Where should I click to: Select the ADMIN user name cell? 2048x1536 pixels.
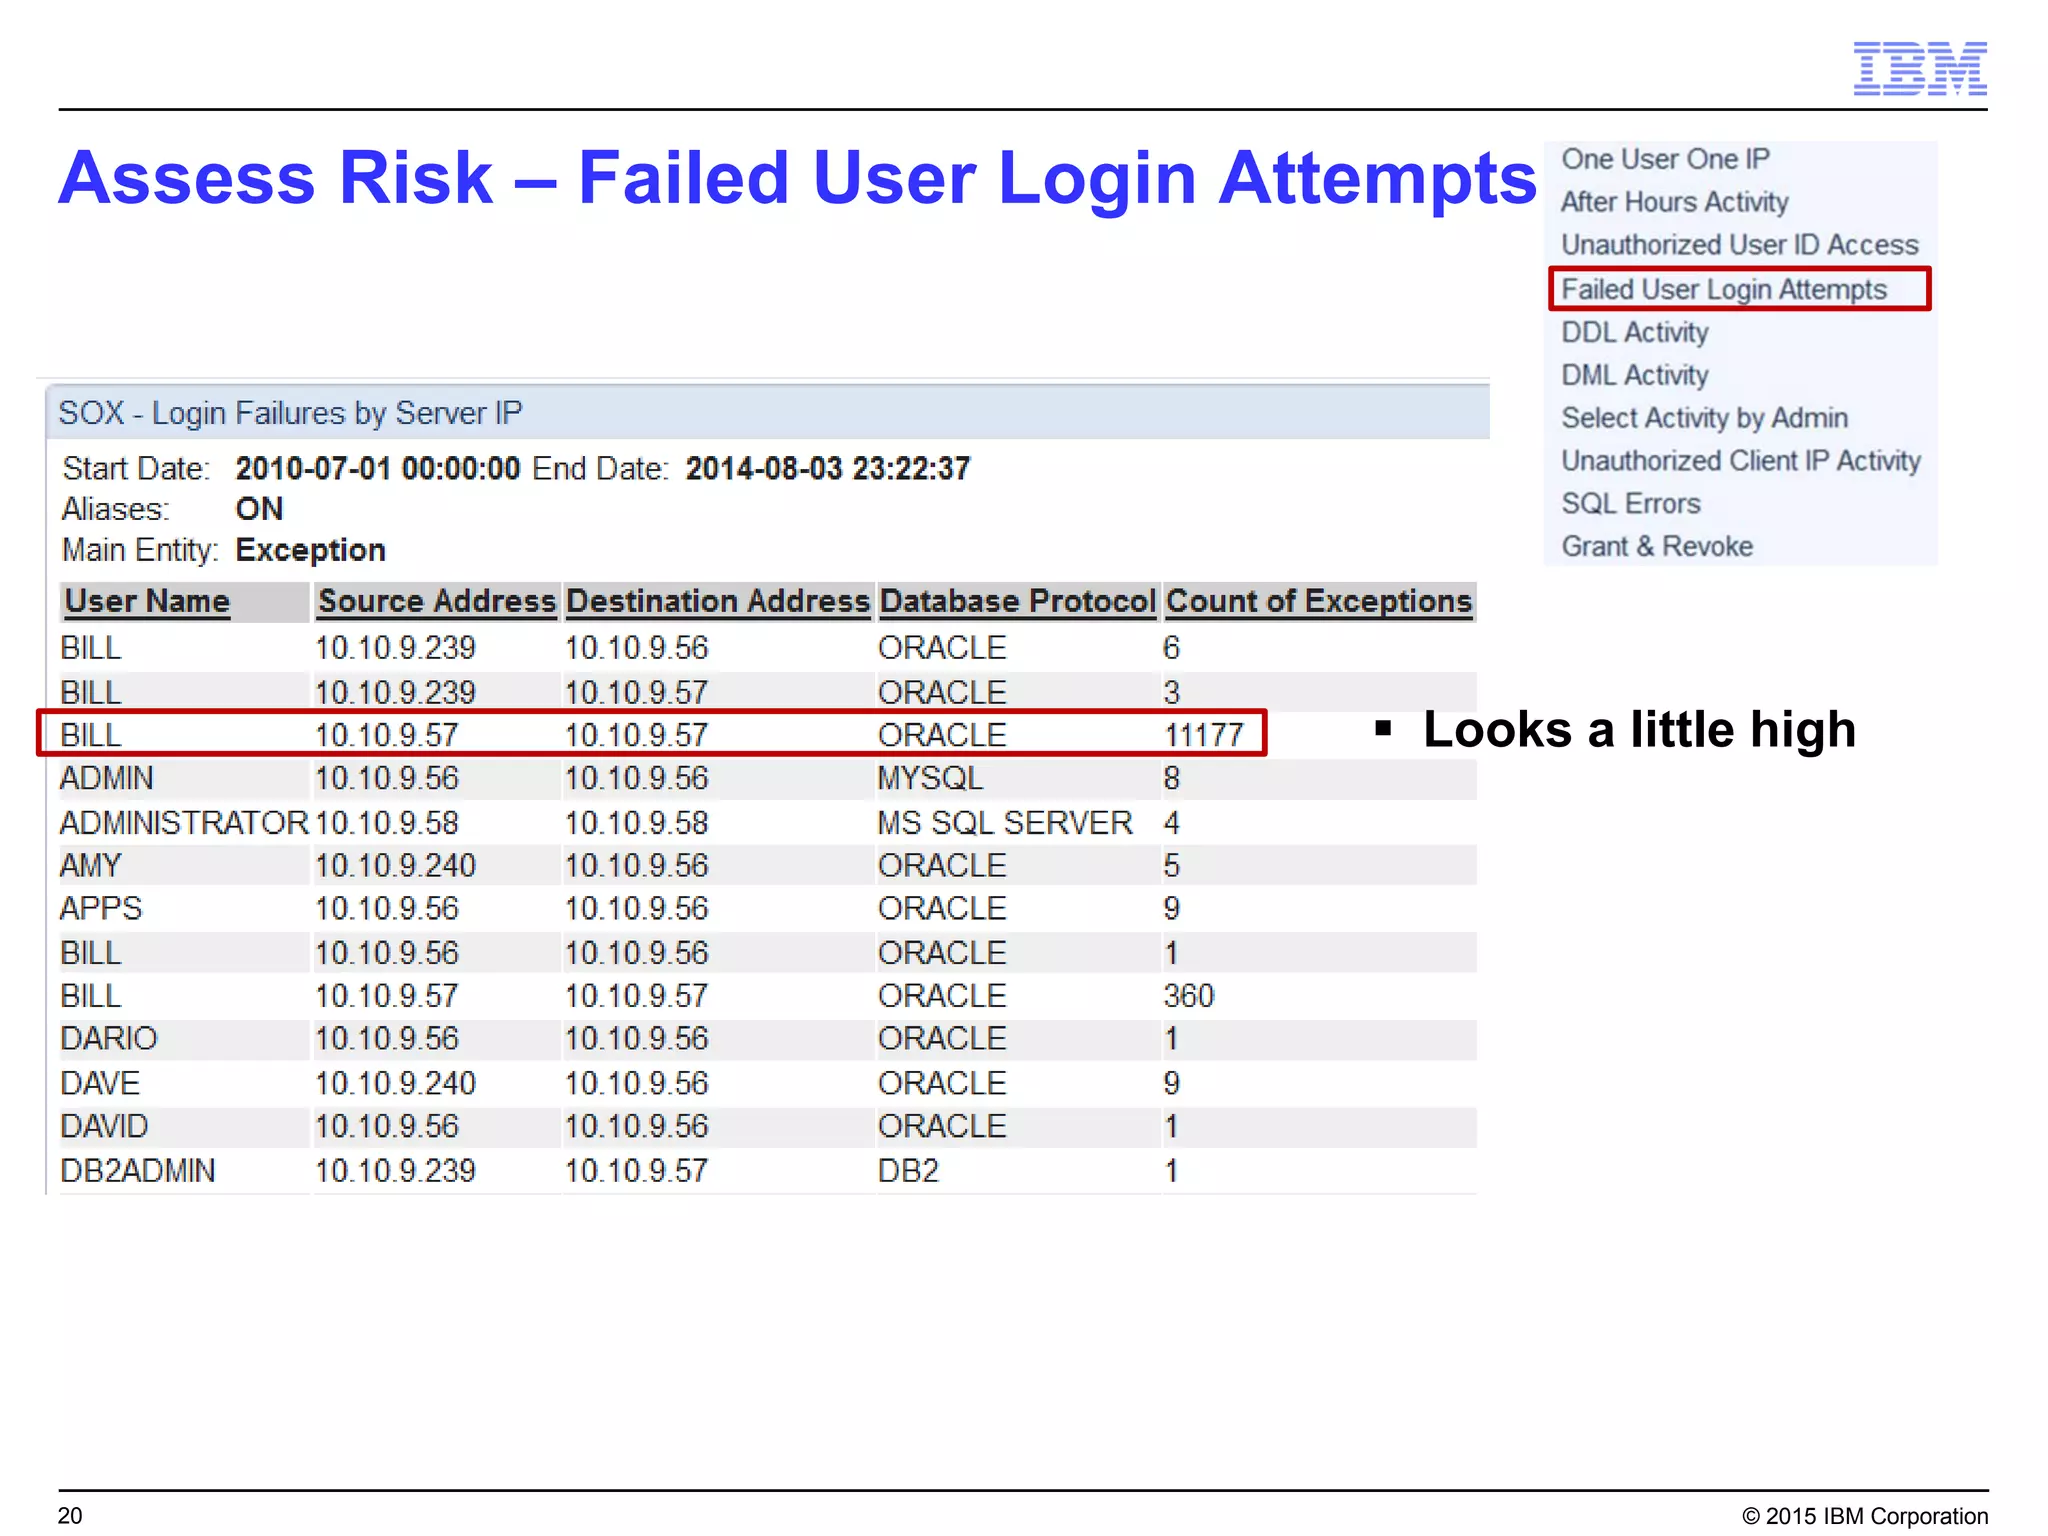point(107,779)
